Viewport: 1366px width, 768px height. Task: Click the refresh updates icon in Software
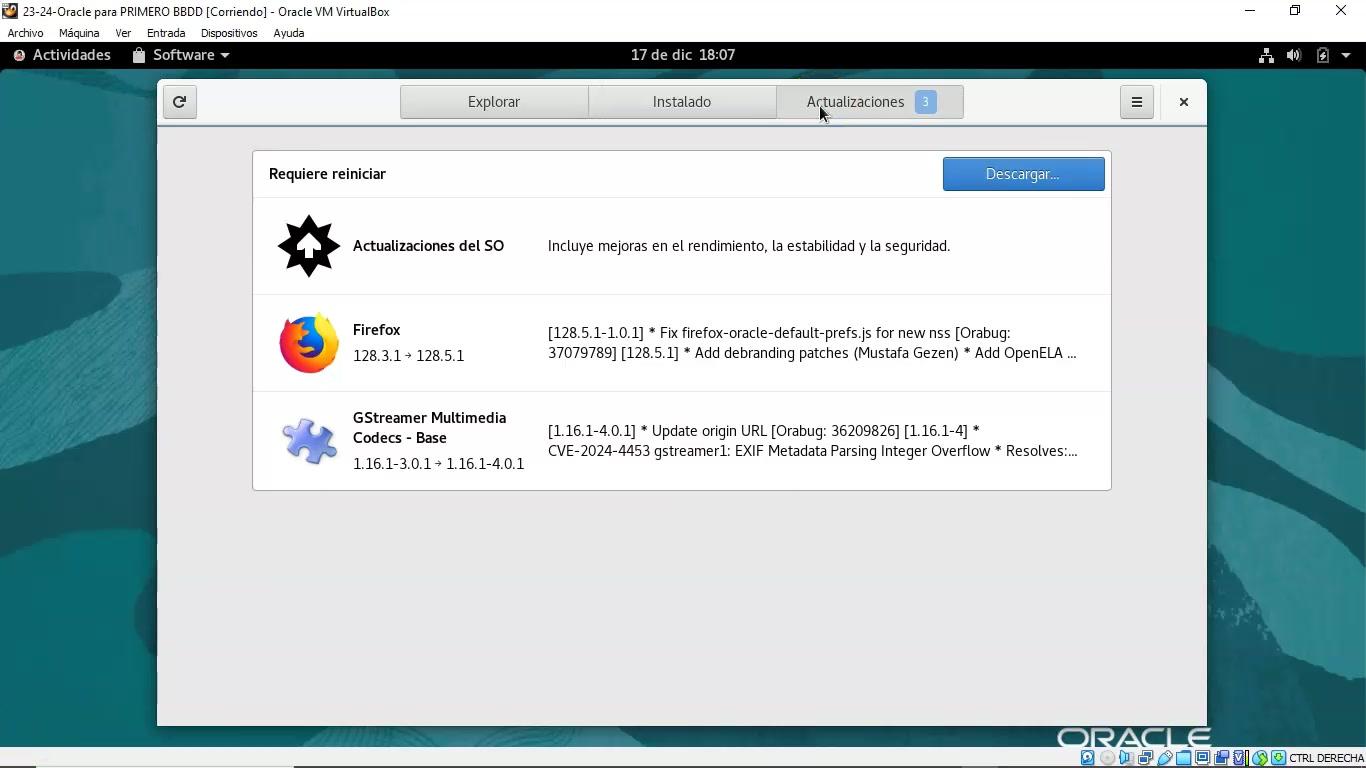click(x=180, y=102)
